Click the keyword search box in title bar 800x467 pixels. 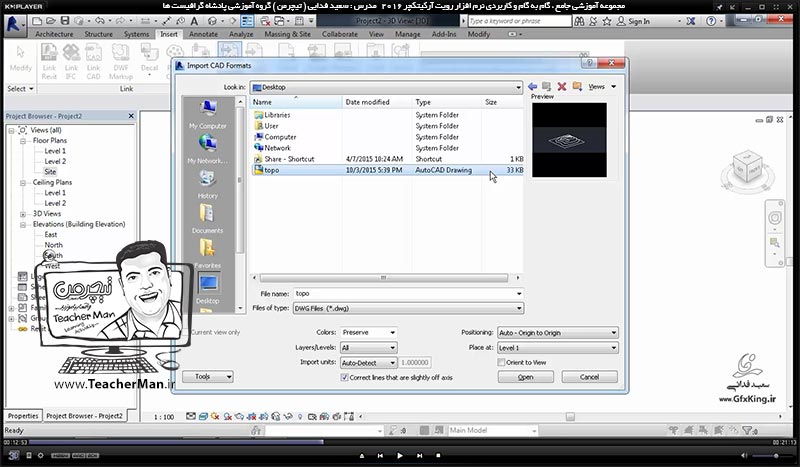tap(520, 21)
